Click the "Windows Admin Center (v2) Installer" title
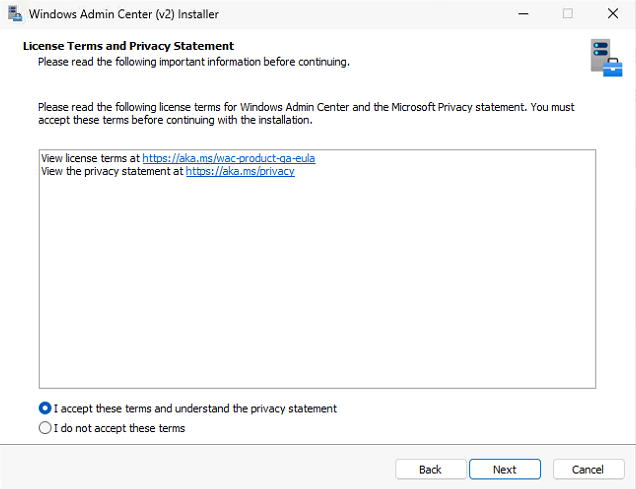Image resolution: width=636 pixels, height=489 pixels. coord(124,14)
